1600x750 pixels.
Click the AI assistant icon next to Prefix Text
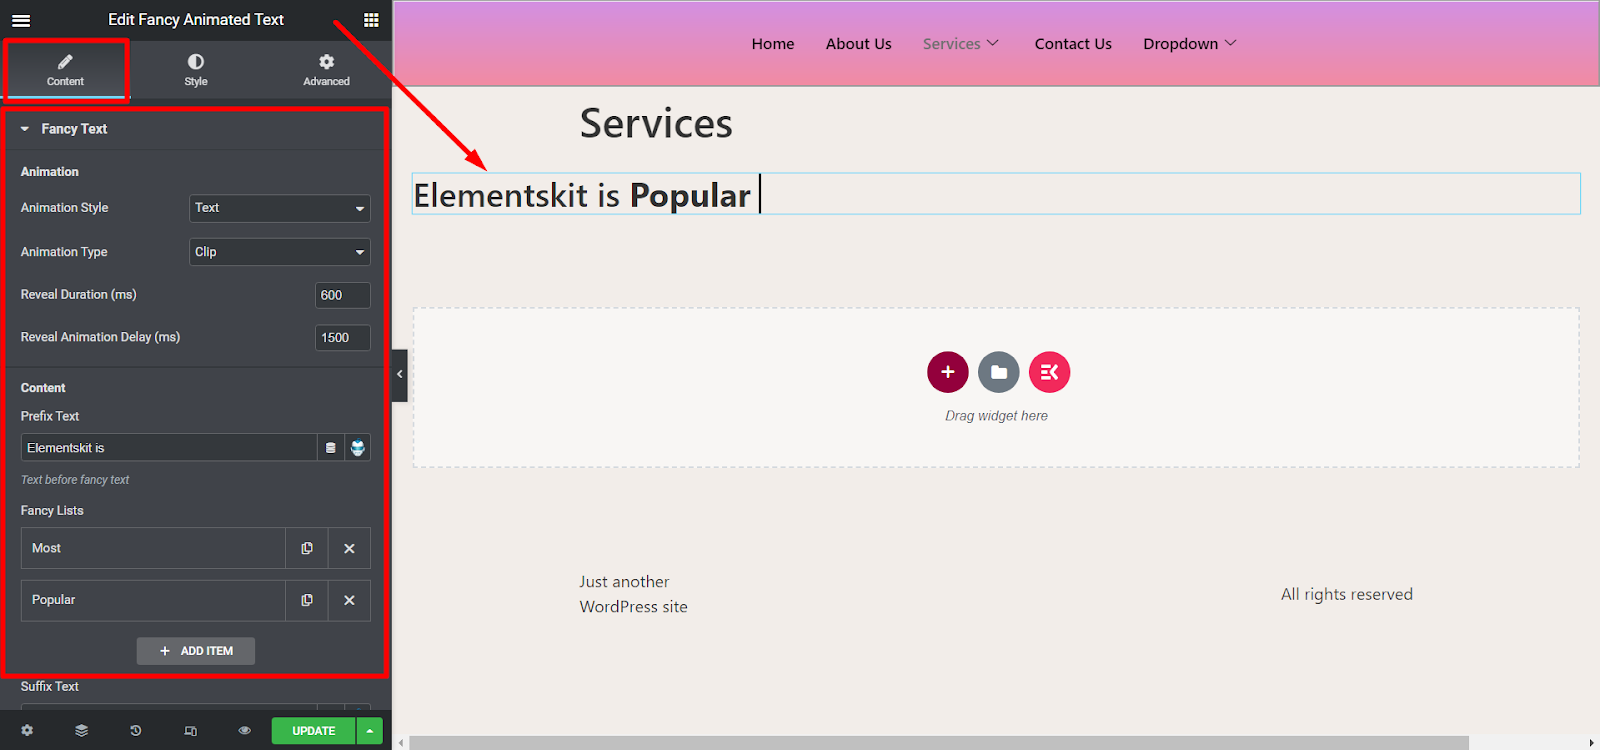(358, 448)
